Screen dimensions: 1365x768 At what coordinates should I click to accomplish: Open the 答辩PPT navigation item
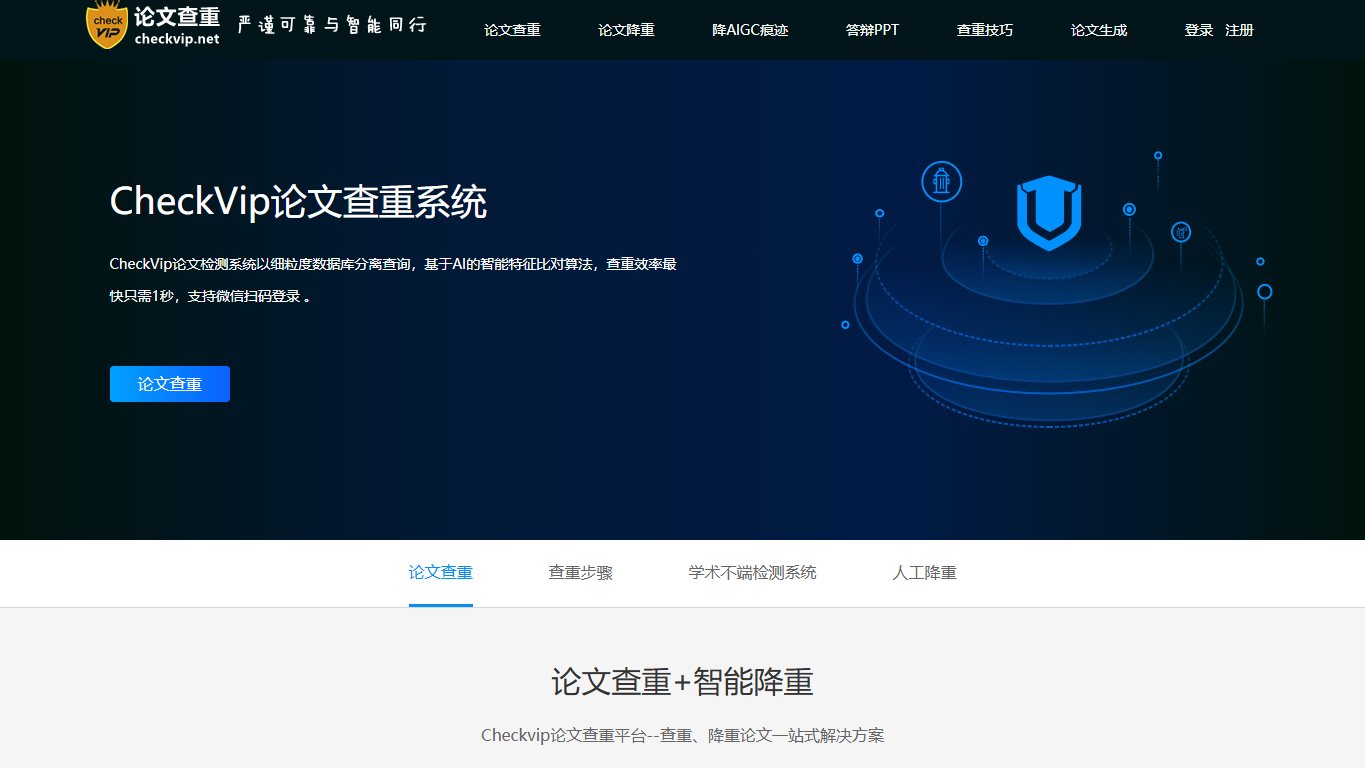coord(872,30)
